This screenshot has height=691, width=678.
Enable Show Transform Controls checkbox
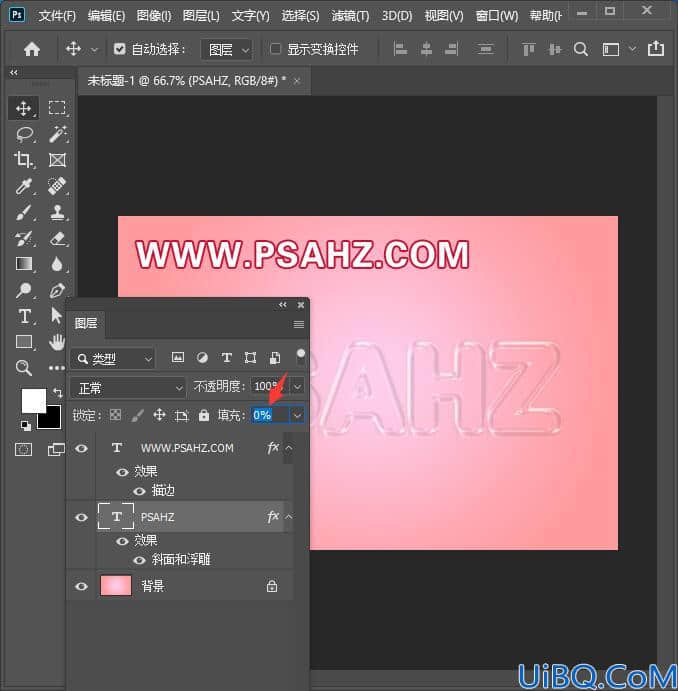[275, 49]
